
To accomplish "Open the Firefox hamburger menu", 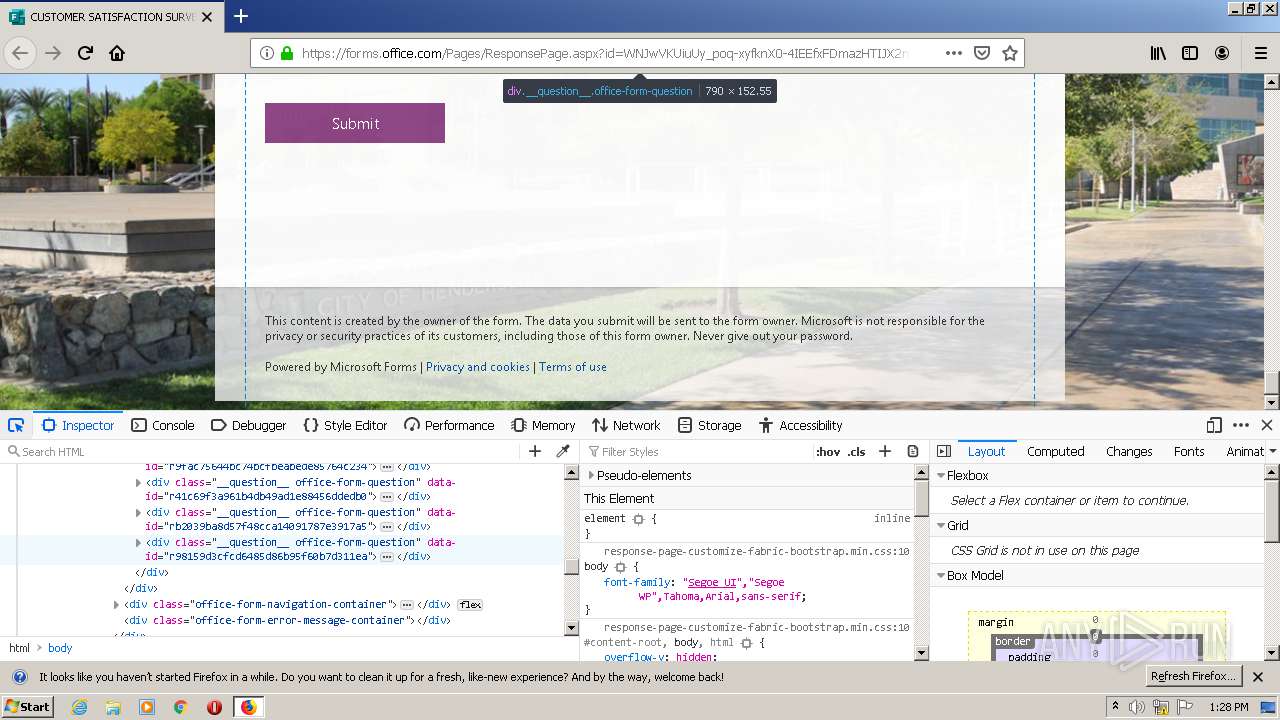I will [1260, 53].
